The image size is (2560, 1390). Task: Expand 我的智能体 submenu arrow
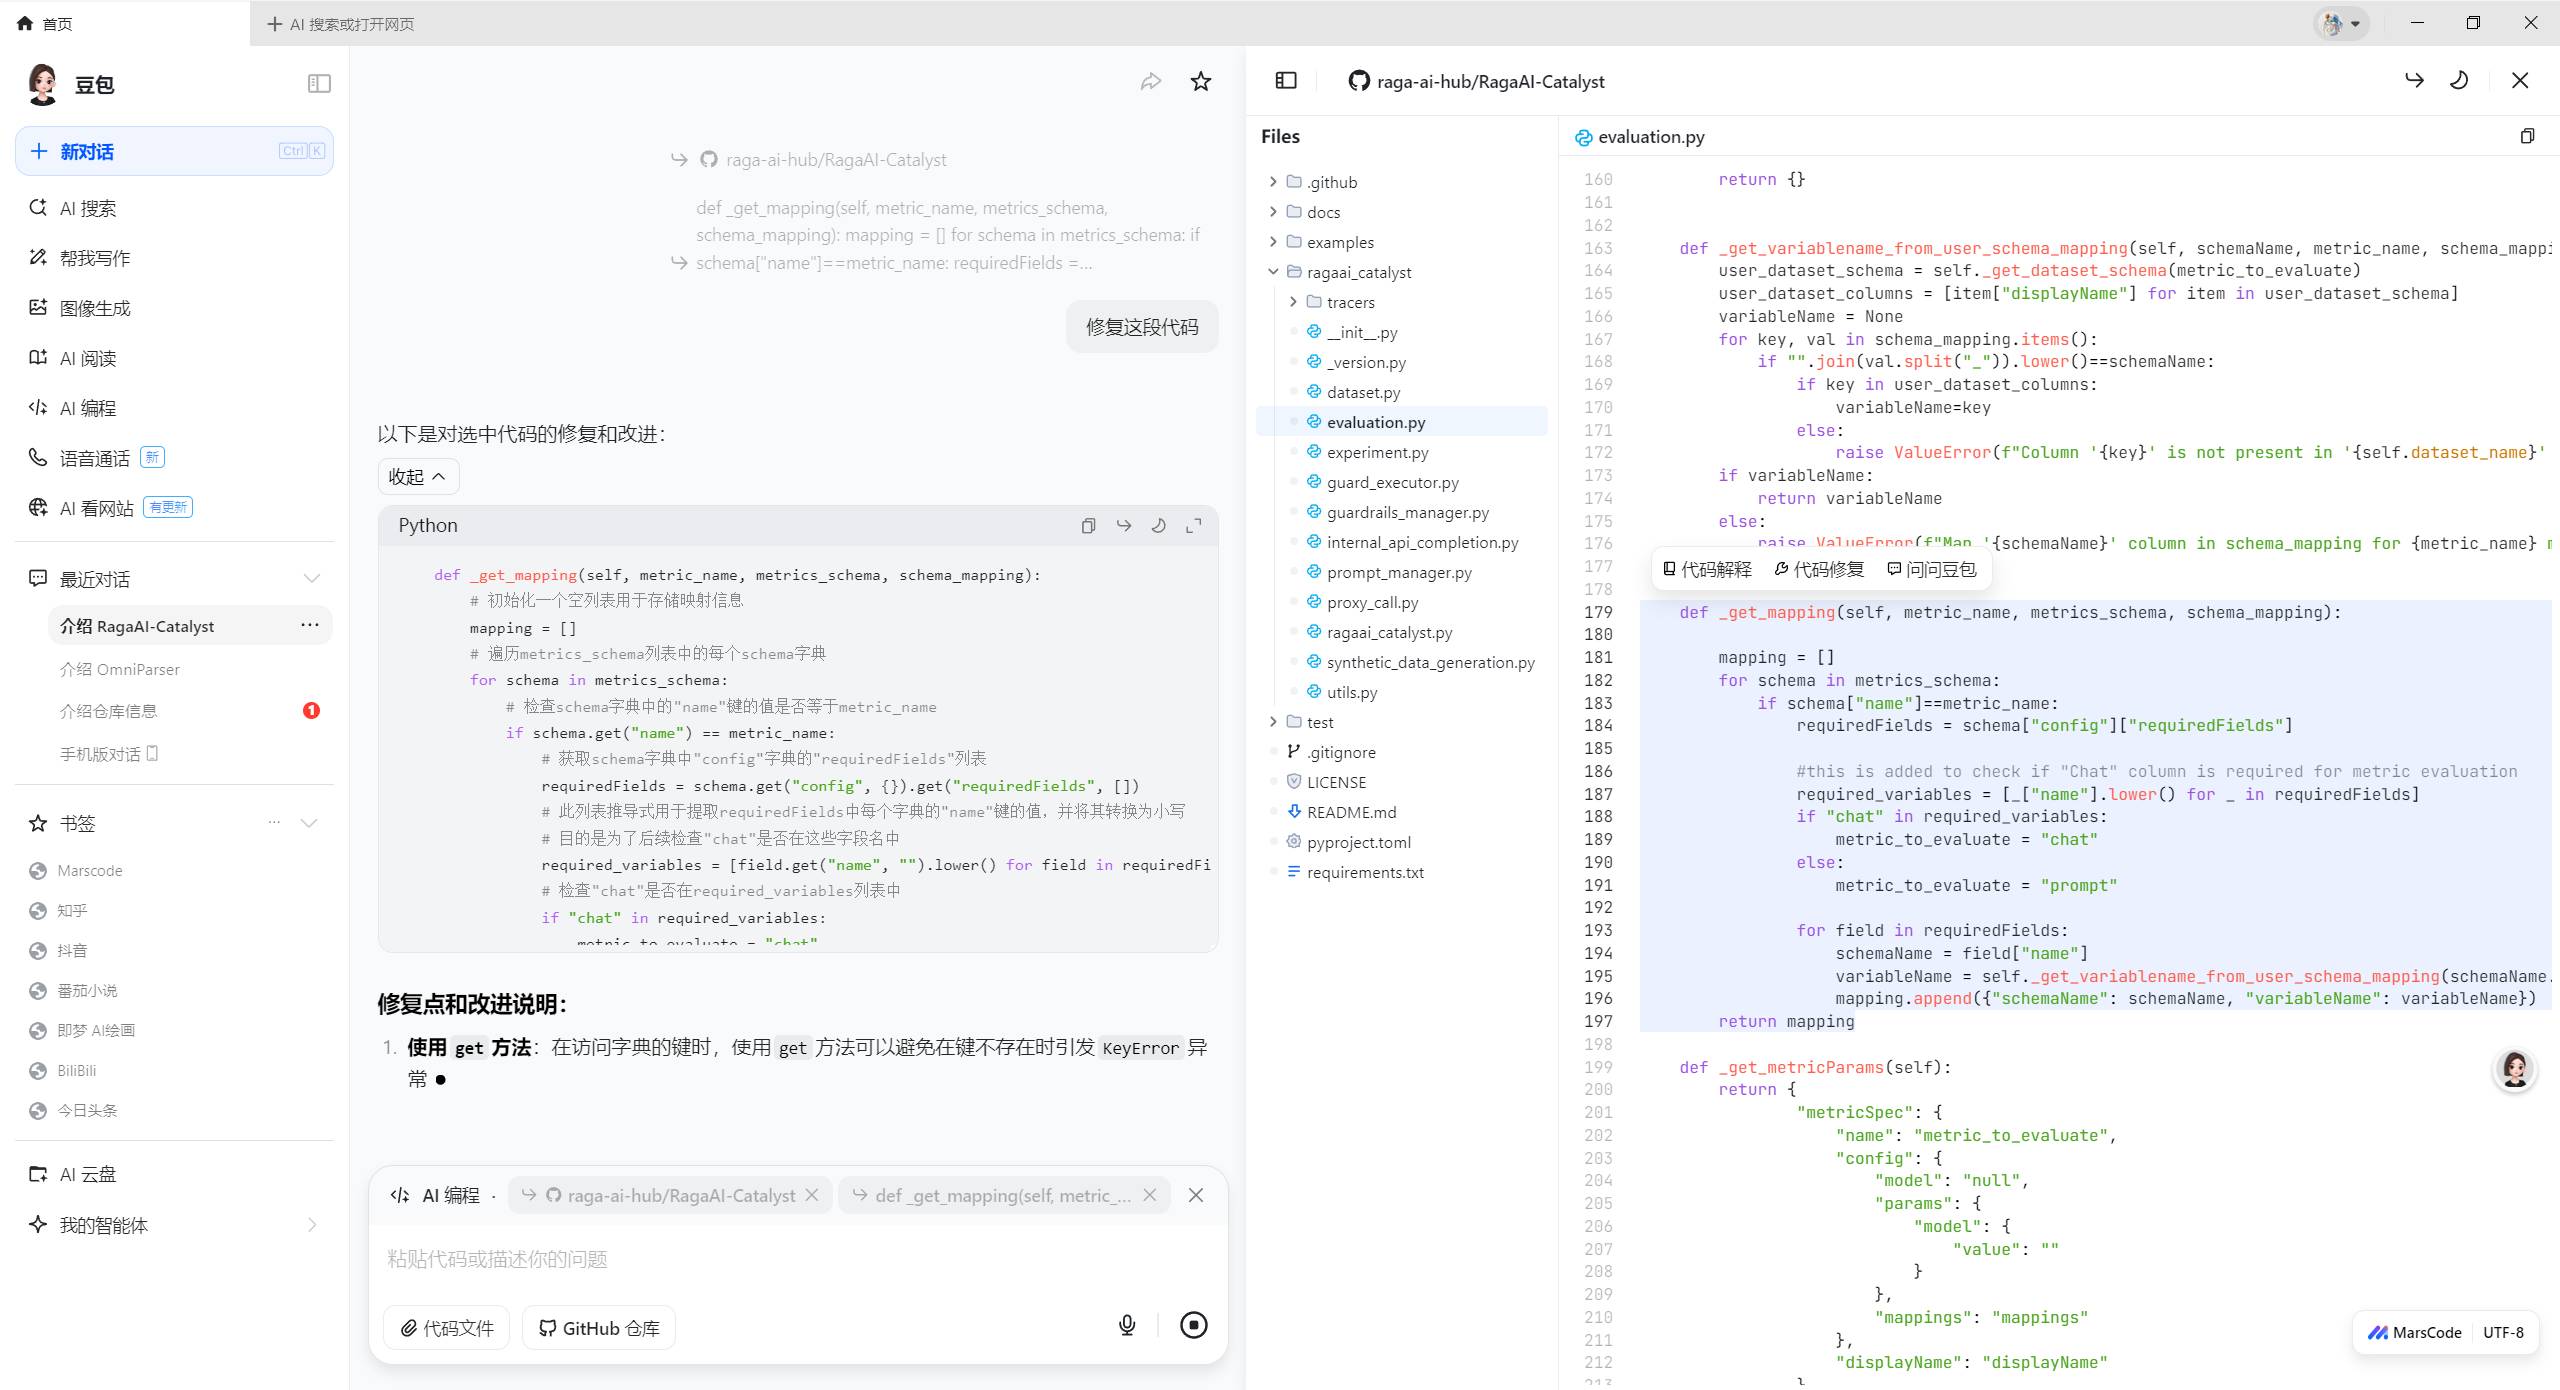click(312, 1225)
